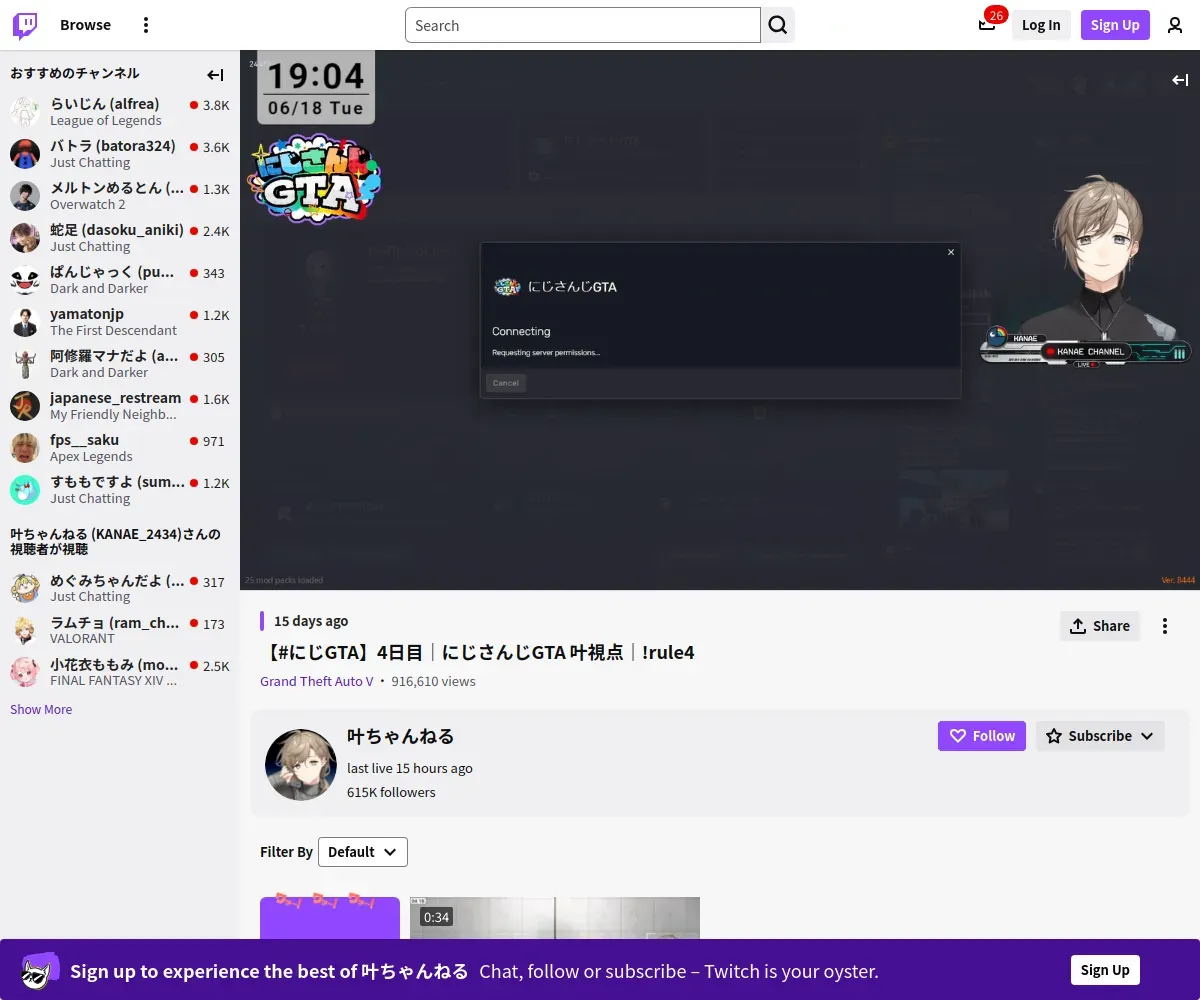Open the Grand Theft Auto V category link

coord(317,681)
